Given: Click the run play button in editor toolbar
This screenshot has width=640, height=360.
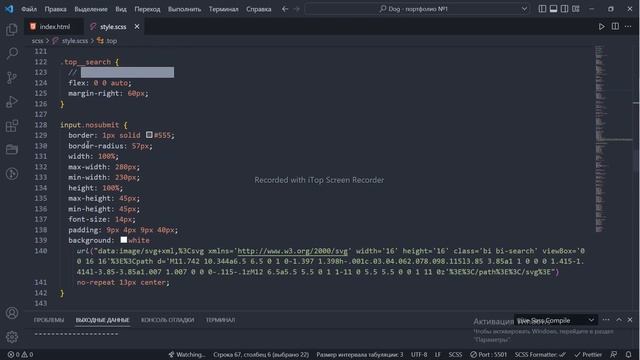Looking at the screenshot, I should [x=602, y=27].
